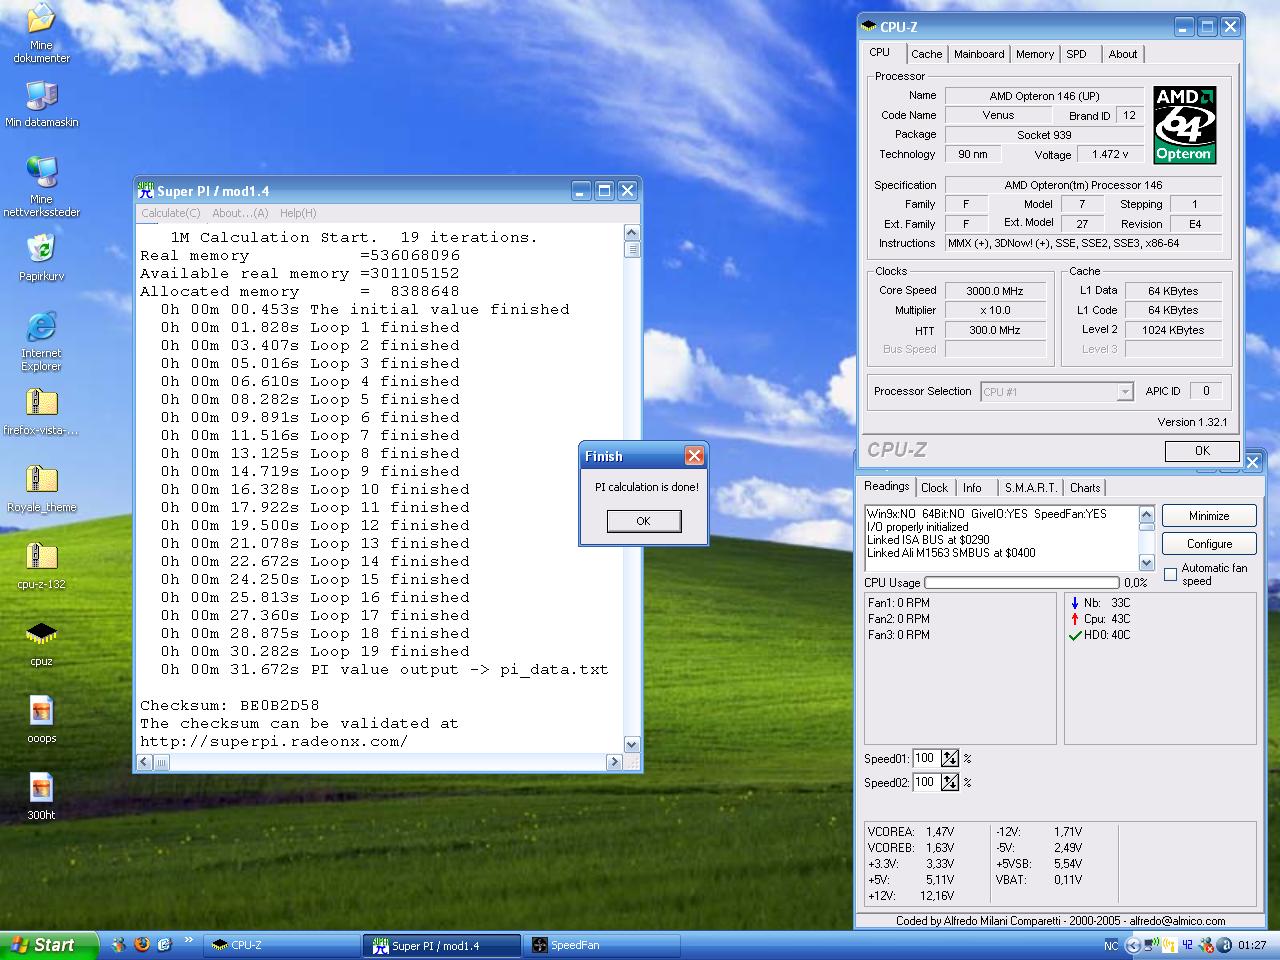1280x960 pixels.
Task: Click the round 'a' tray icon
Action: click(x=1225, y=945)
